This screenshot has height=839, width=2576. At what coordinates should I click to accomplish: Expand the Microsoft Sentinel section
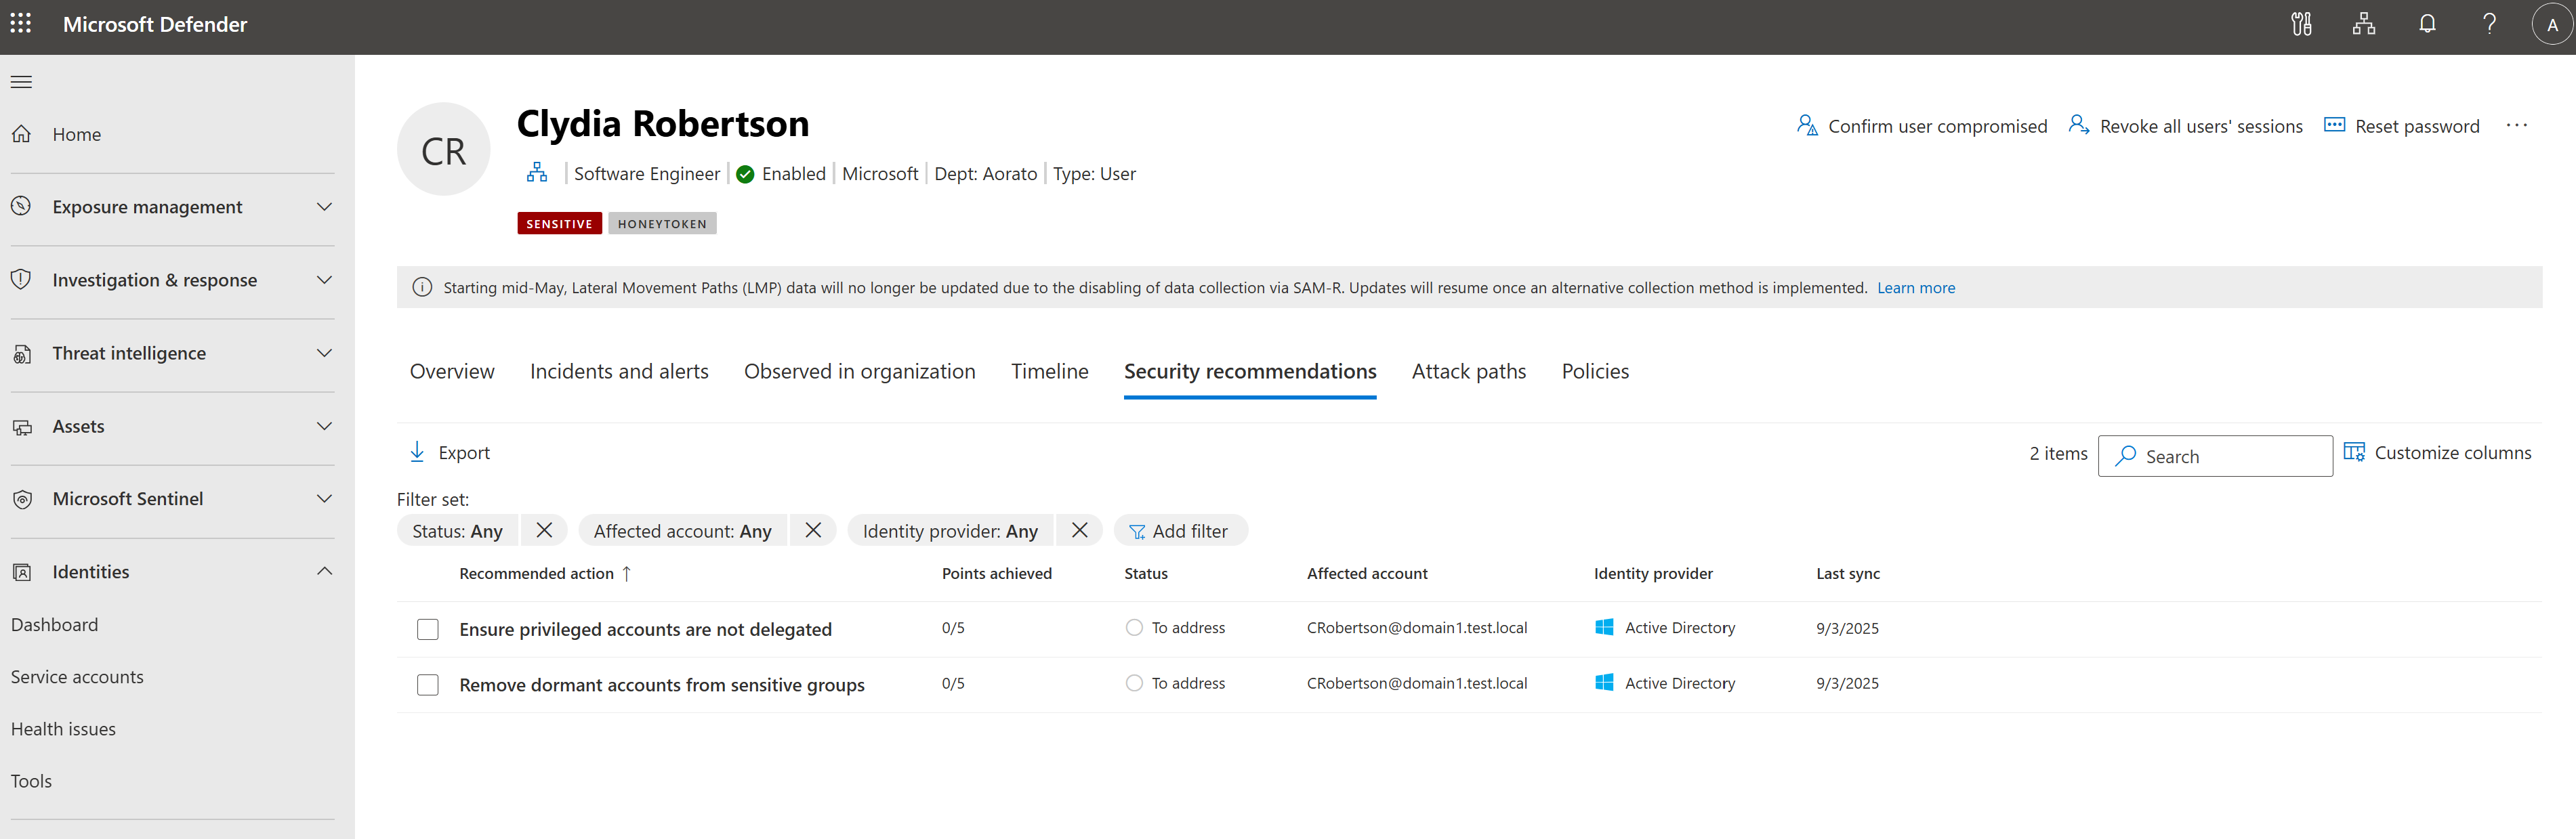(323, 498)
